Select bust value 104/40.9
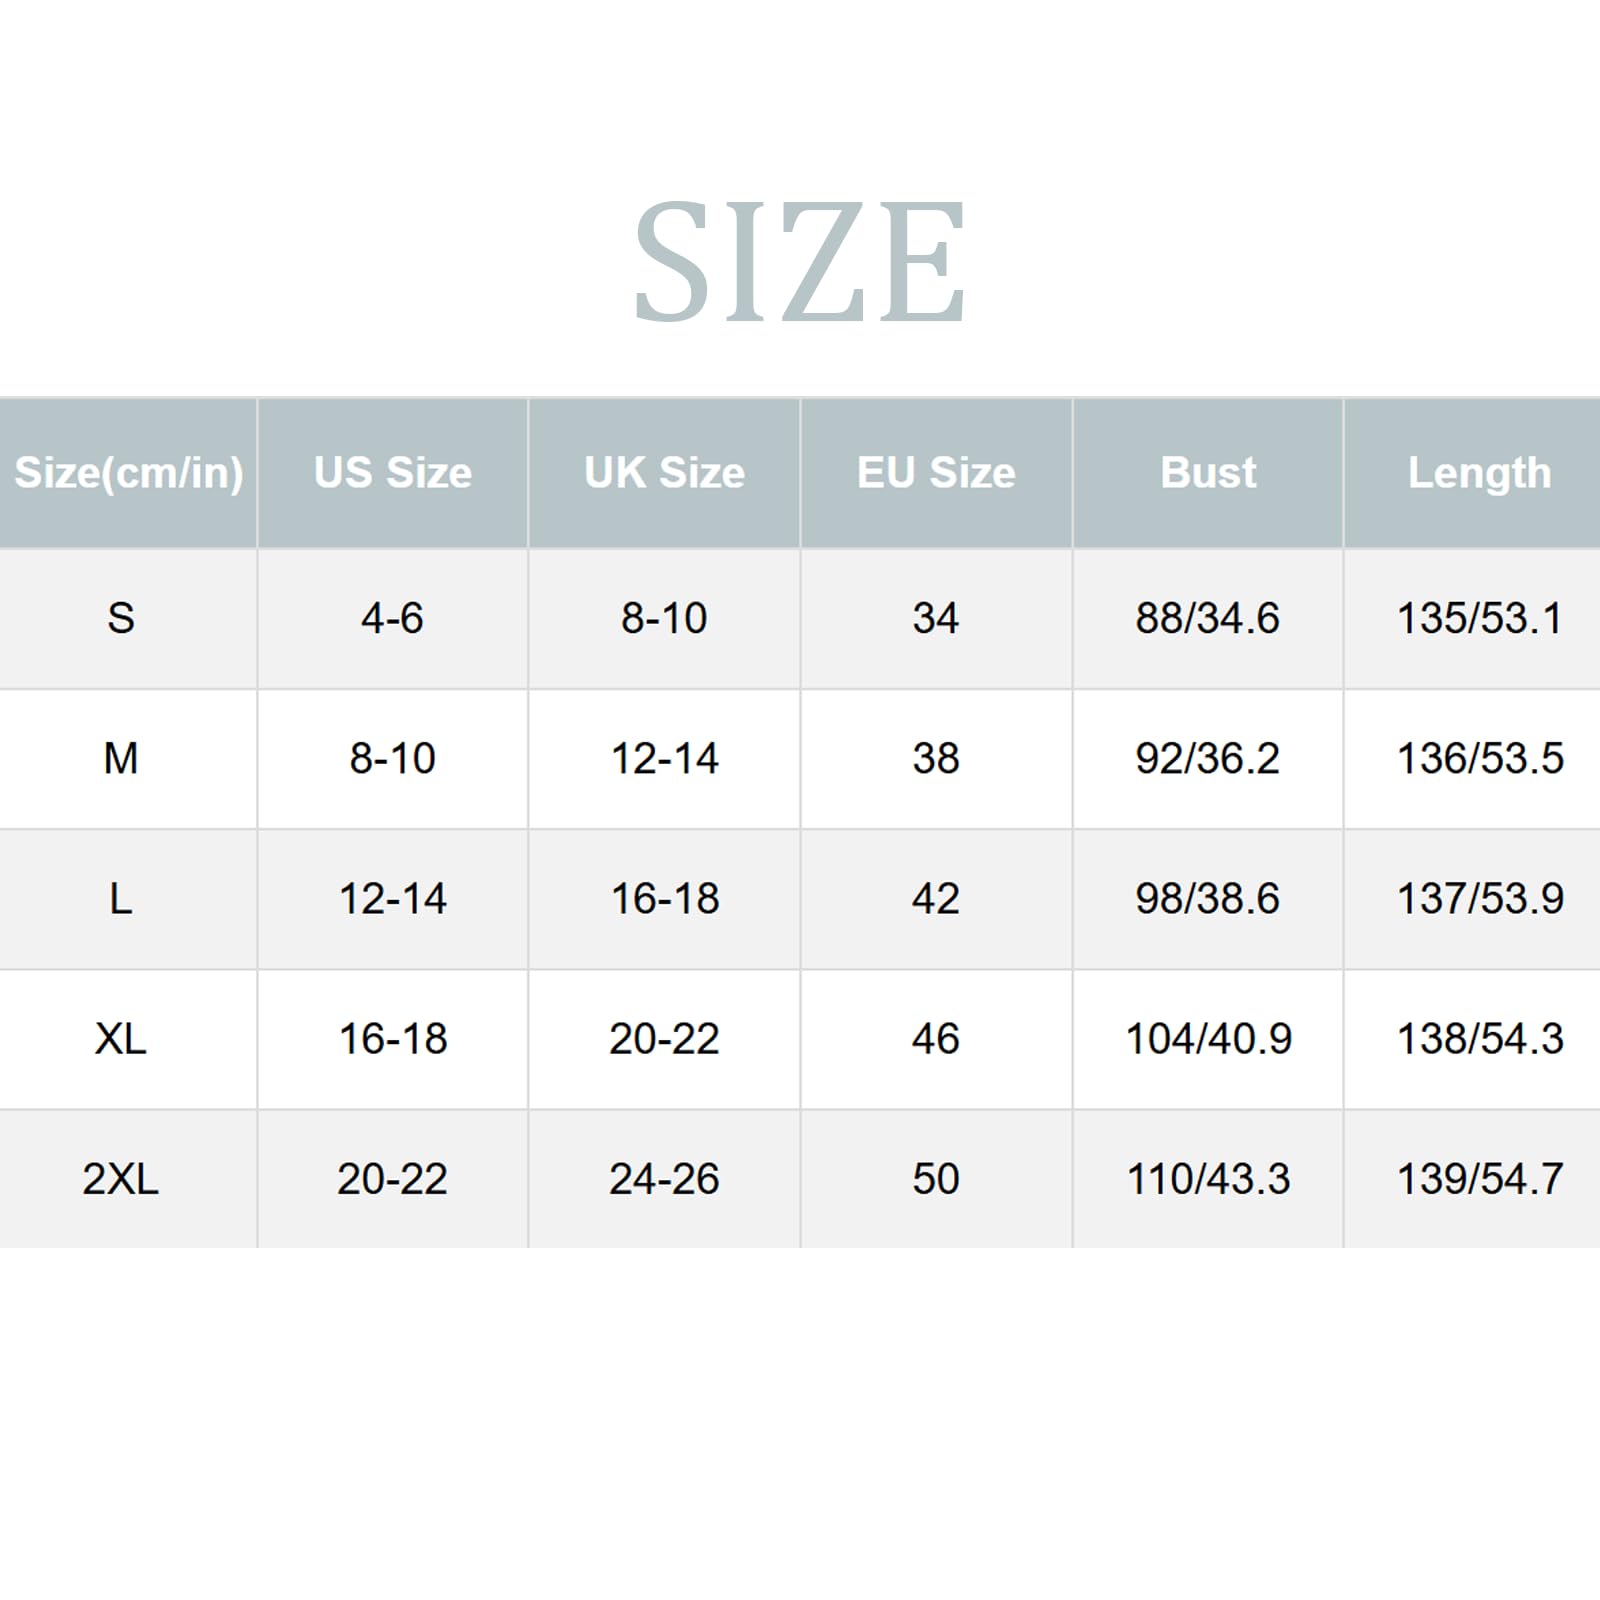The image size is (1600, 1600). (1209, 1038)
